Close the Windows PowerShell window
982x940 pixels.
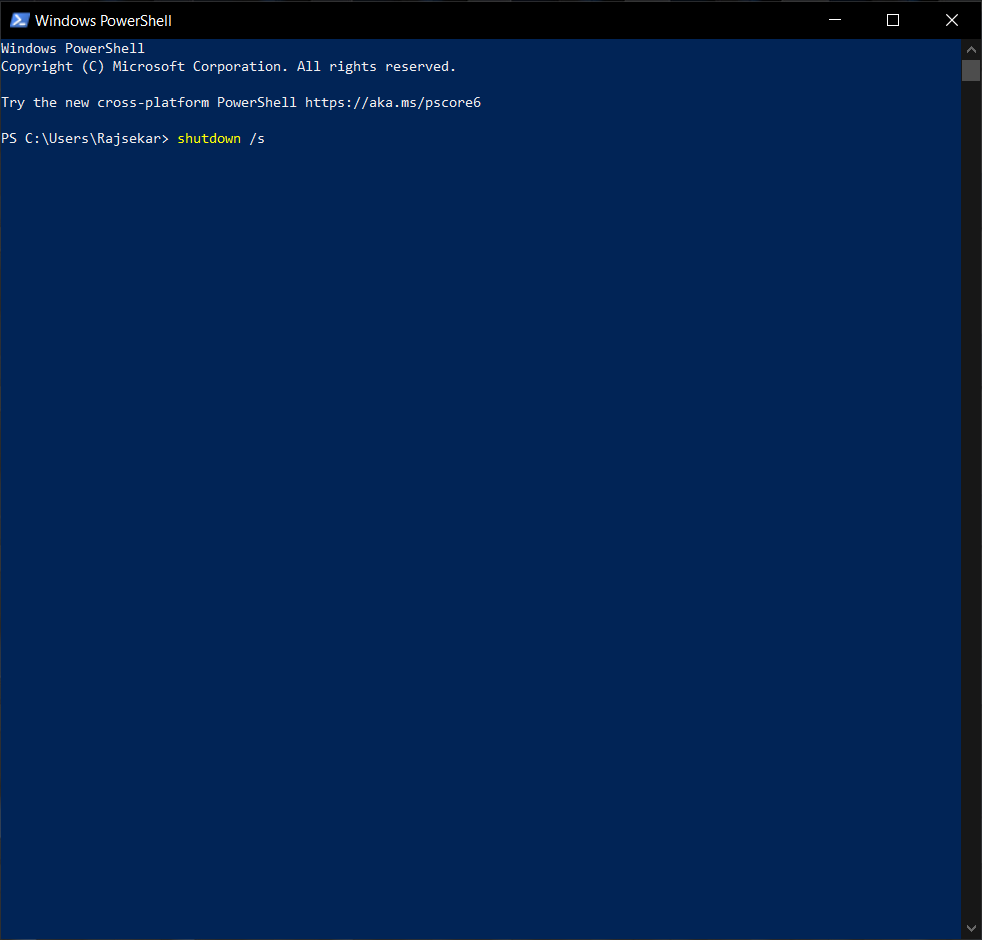click(x=952, y=20)
